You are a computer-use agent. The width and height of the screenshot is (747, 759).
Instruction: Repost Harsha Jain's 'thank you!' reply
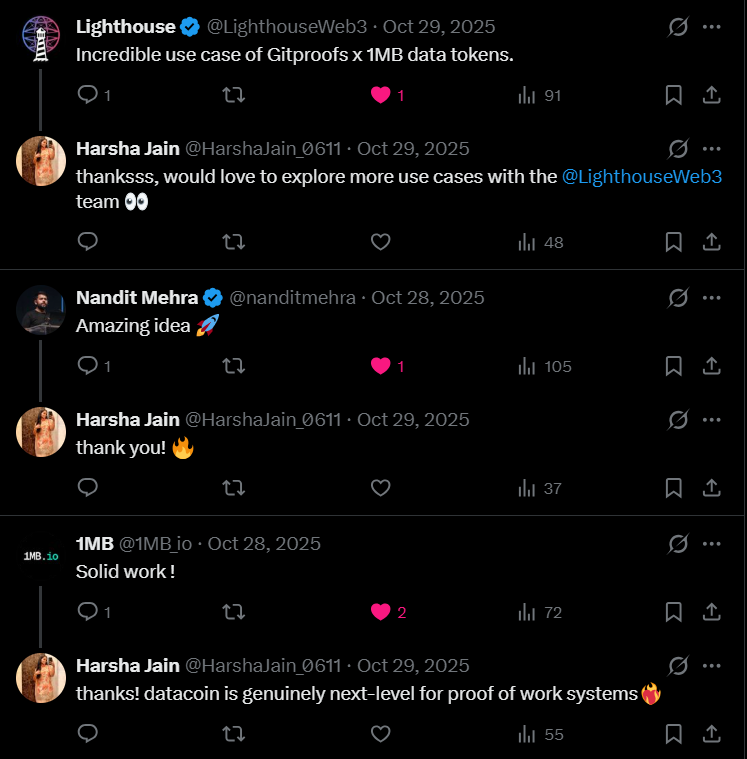tap(233, 488)
